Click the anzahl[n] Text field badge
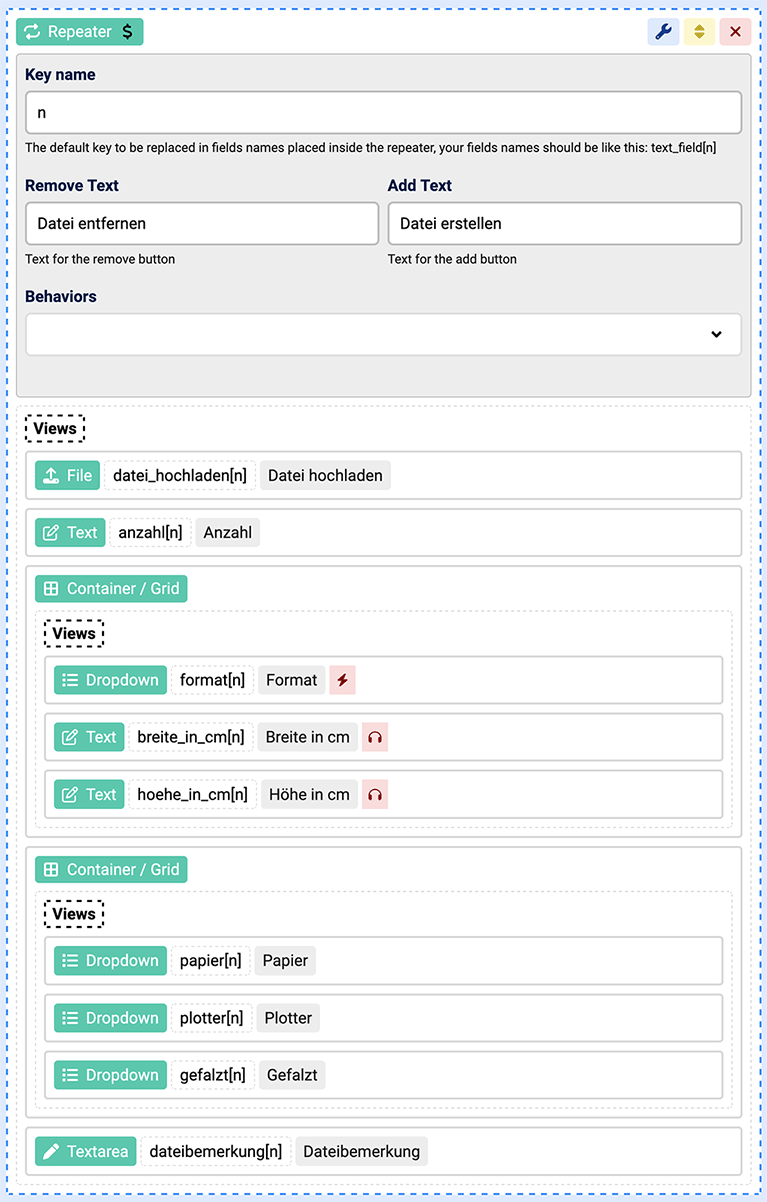This screenshot has height=1202, width=767. coord(69,532)
